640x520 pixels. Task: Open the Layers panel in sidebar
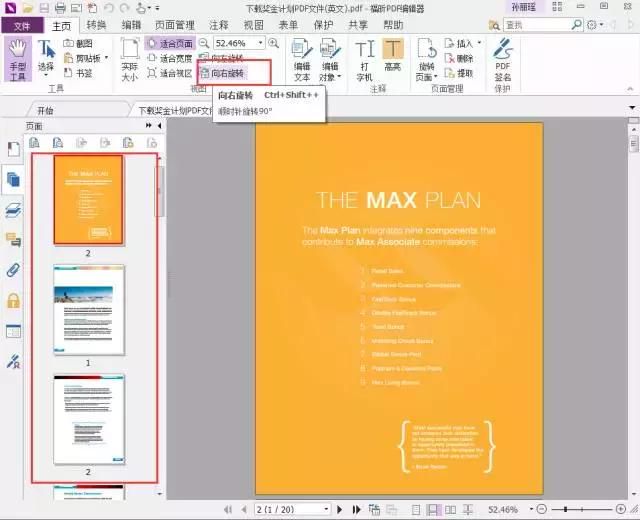[x=13, y=210]
